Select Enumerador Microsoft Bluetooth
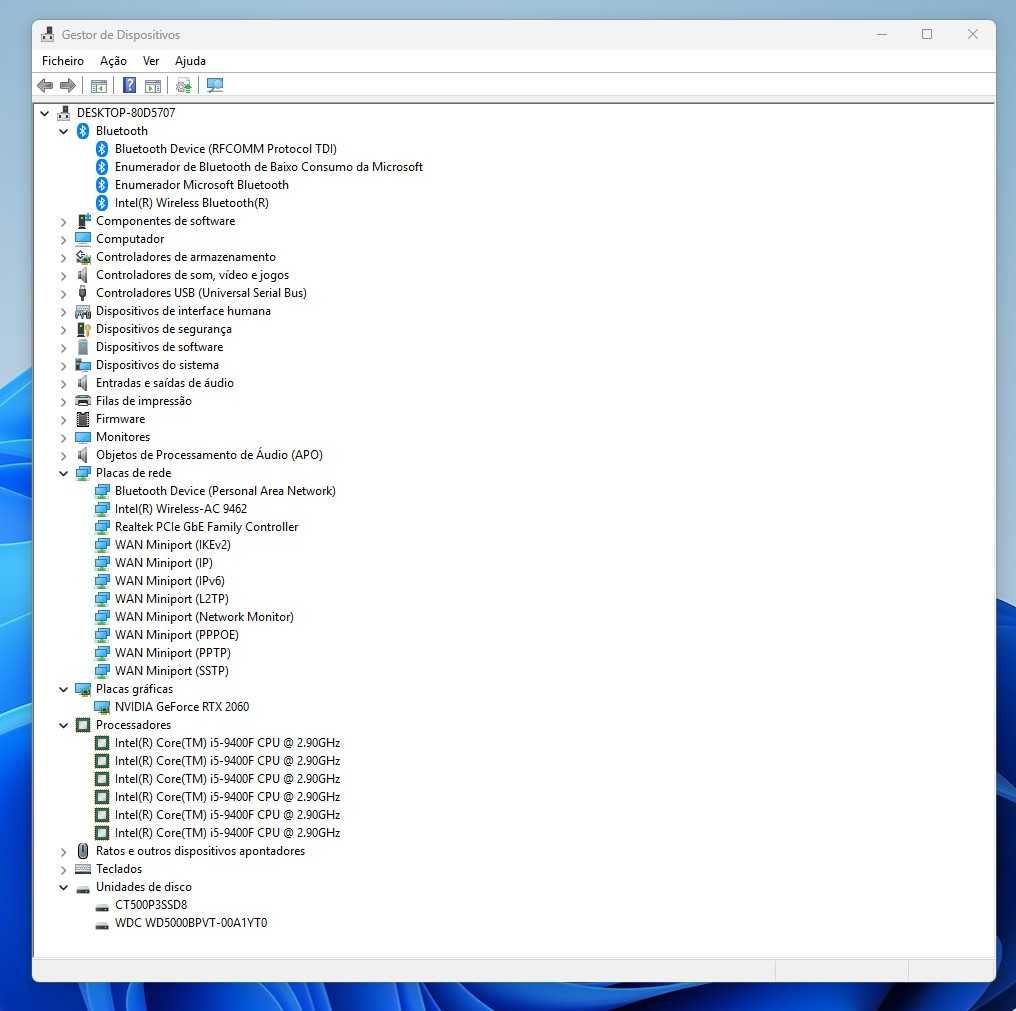 tap(202, 185)
